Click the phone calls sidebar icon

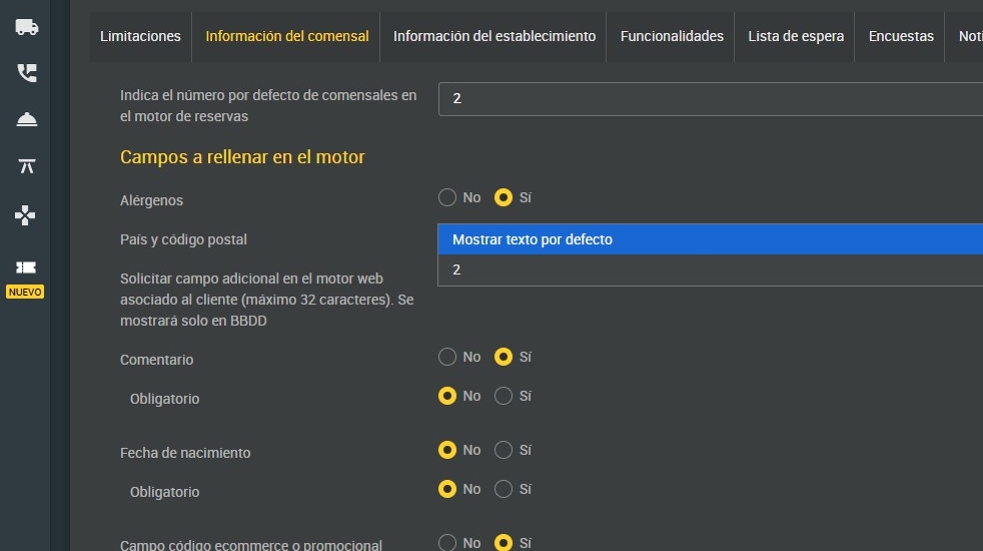click(27, 73)
